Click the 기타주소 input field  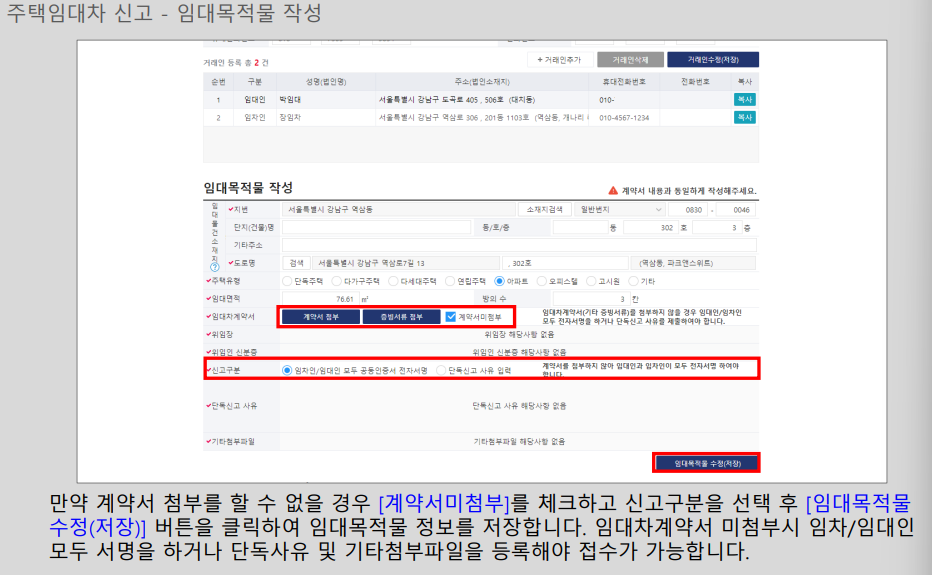coord(519,245)
